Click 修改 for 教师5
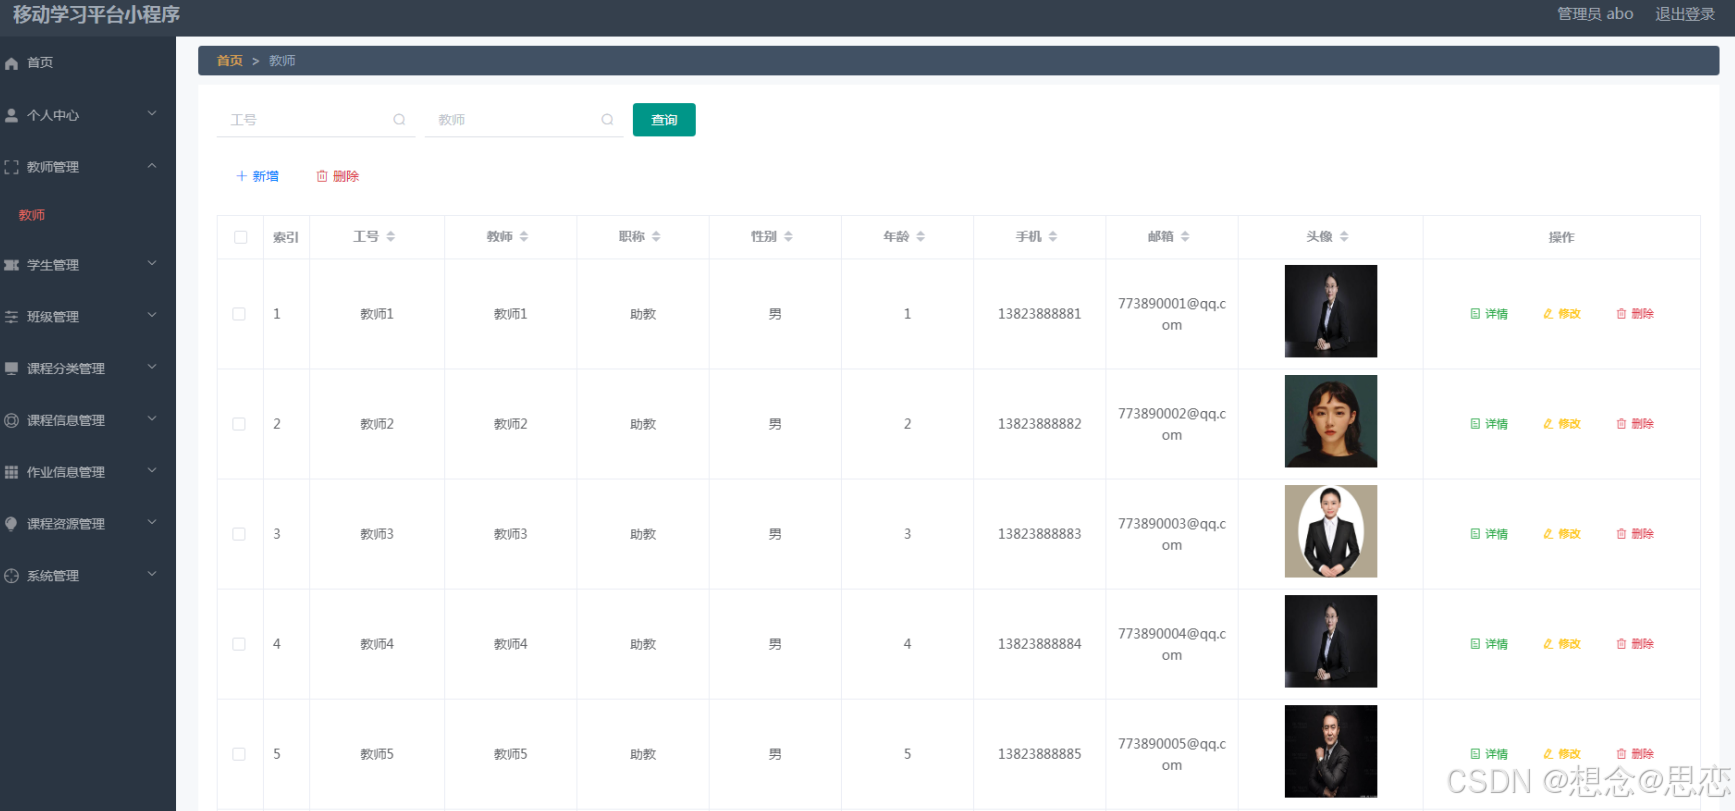This screenshot has width=1735, height=811. click(x=1562, y=754)
